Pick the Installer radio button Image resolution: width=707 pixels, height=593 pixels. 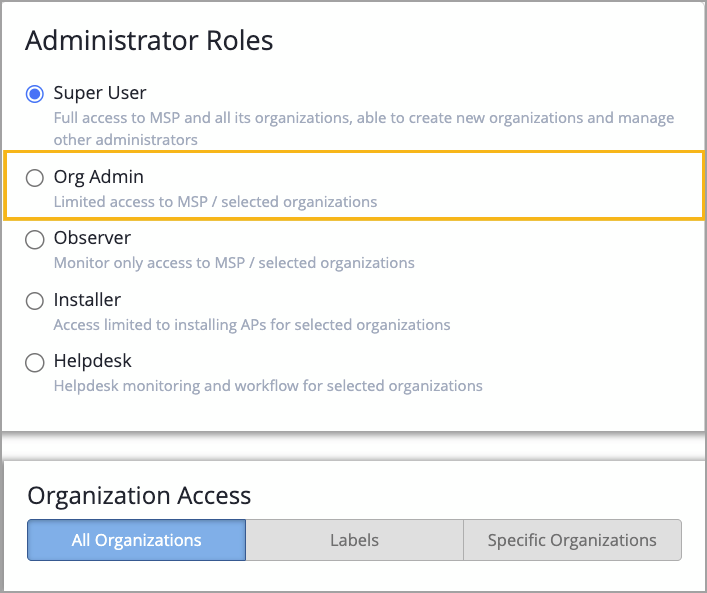point(35,300)
